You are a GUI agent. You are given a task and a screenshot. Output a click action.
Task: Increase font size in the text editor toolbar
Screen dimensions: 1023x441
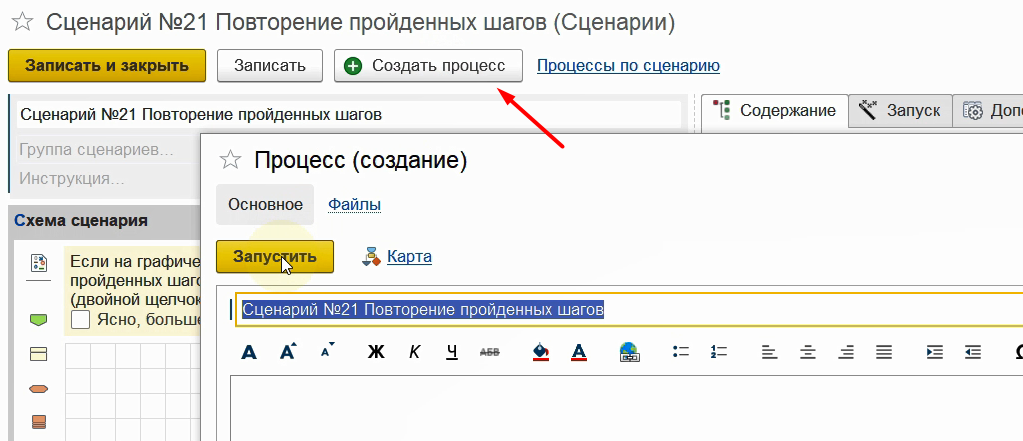click(x=288, y=352)
